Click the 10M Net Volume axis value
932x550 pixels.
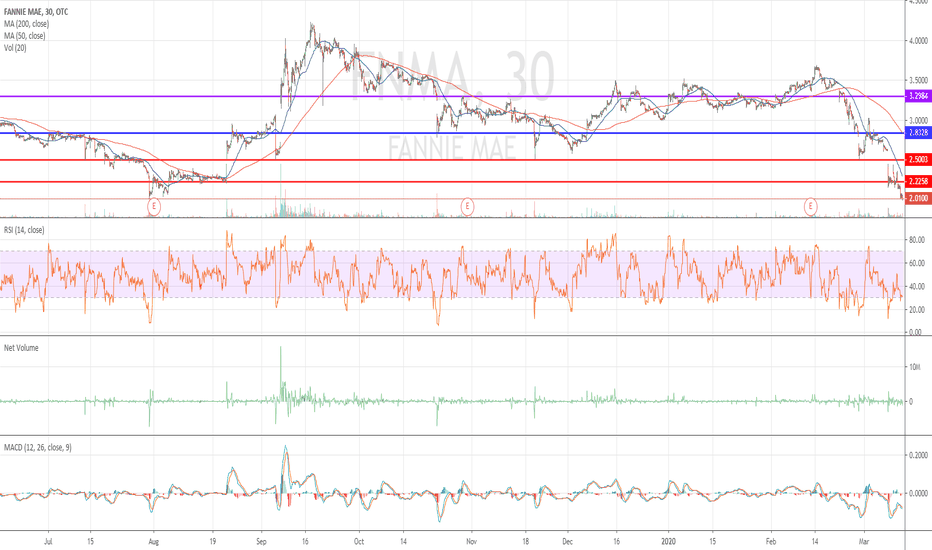pos(914,367)
